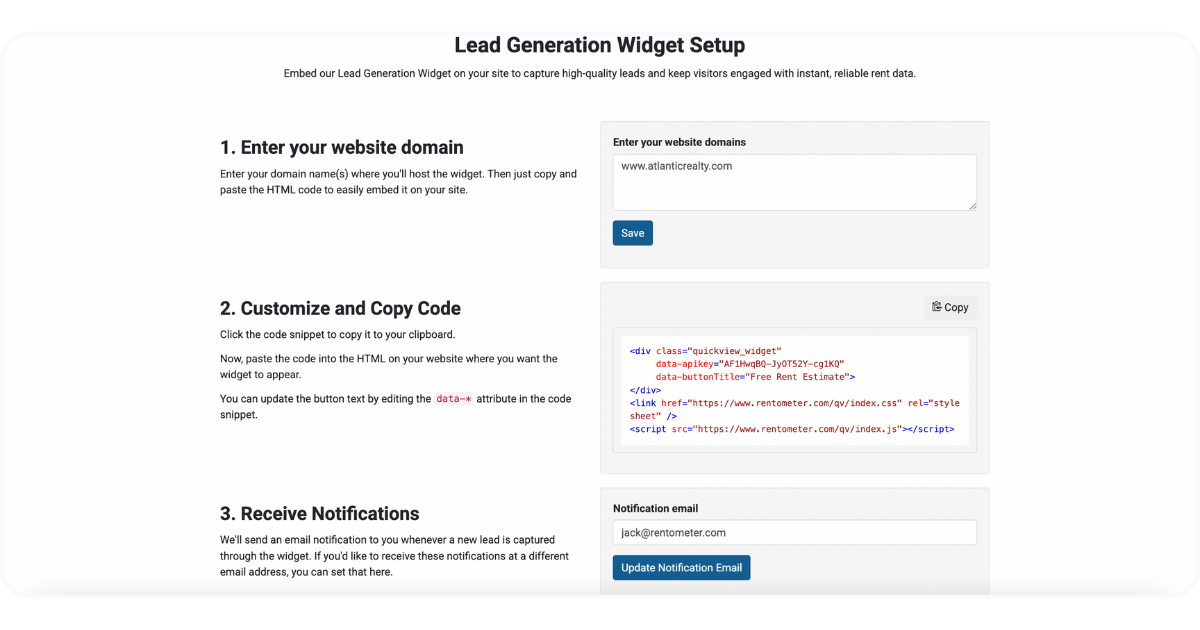Select heading "1. Enter your website domain"
The width and height of the screenshot is (1200, 630).
[x=342, y=147]
